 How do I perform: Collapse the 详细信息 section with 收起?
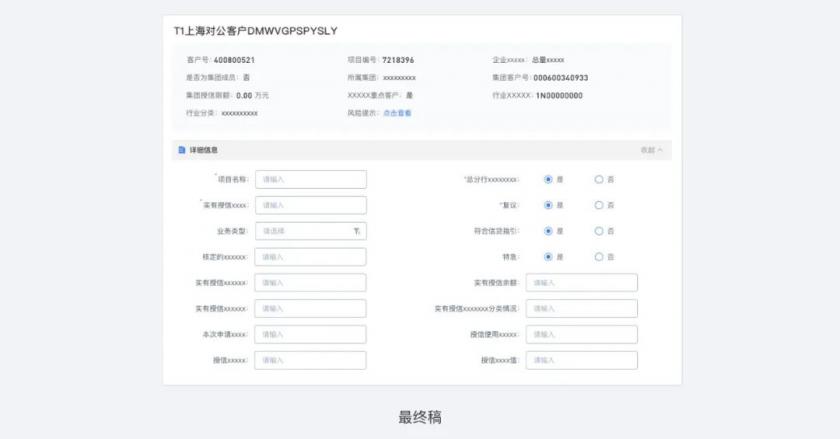pos(651,150)
